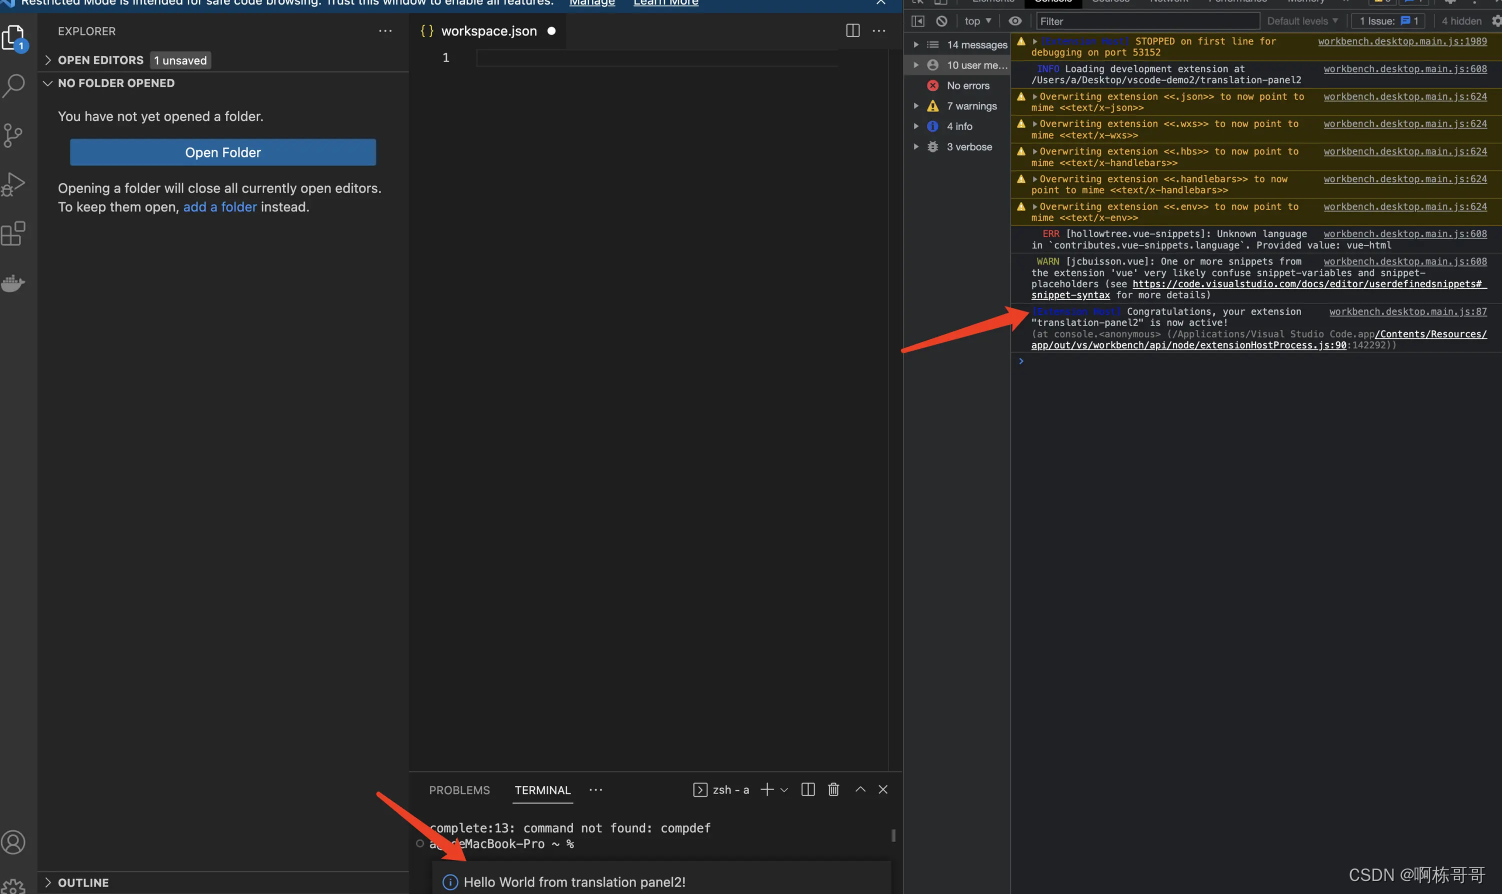Image resolution: width=1502 pixels, height=894 pixels.
Task: Expand the 4 info group
Action: point(916,126)
